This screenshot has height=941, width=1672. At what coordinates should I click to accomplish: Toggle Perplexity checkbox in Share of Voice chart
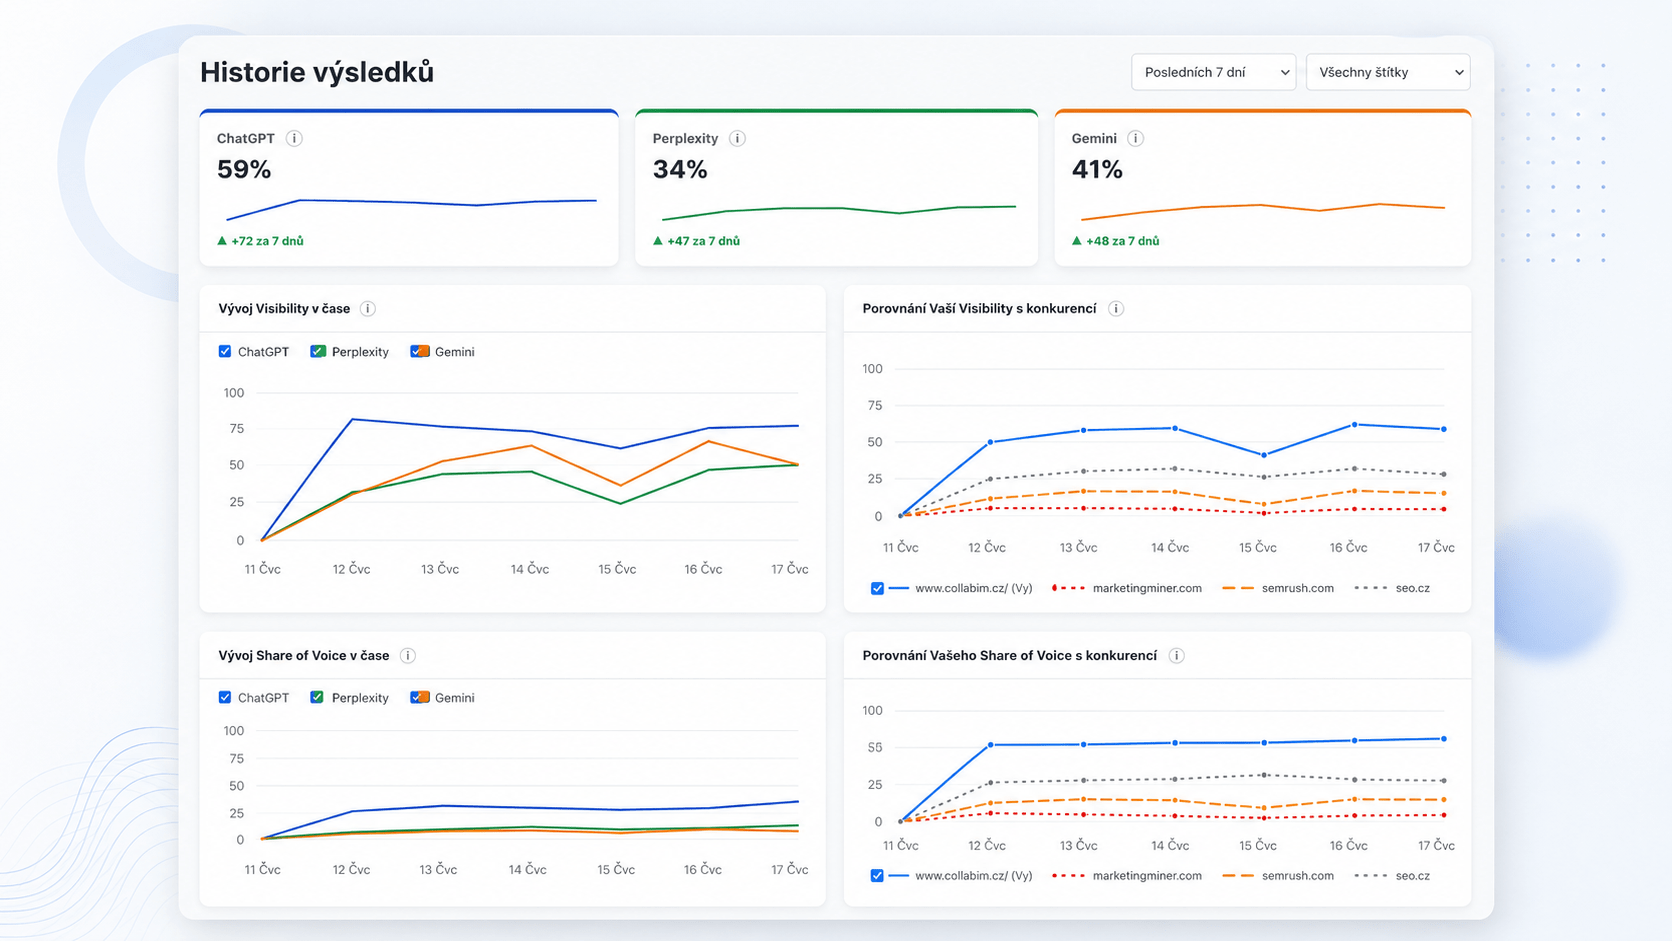click(x=317, y=698)
